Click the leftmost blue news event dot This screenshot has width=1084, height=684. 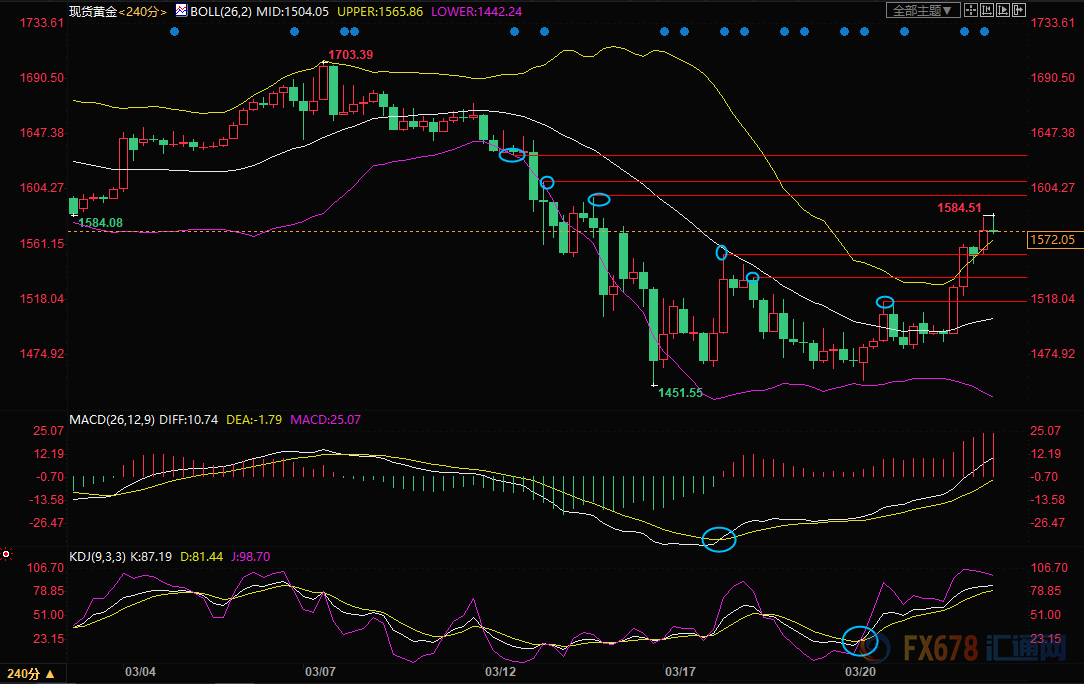[x=174, y=32]
